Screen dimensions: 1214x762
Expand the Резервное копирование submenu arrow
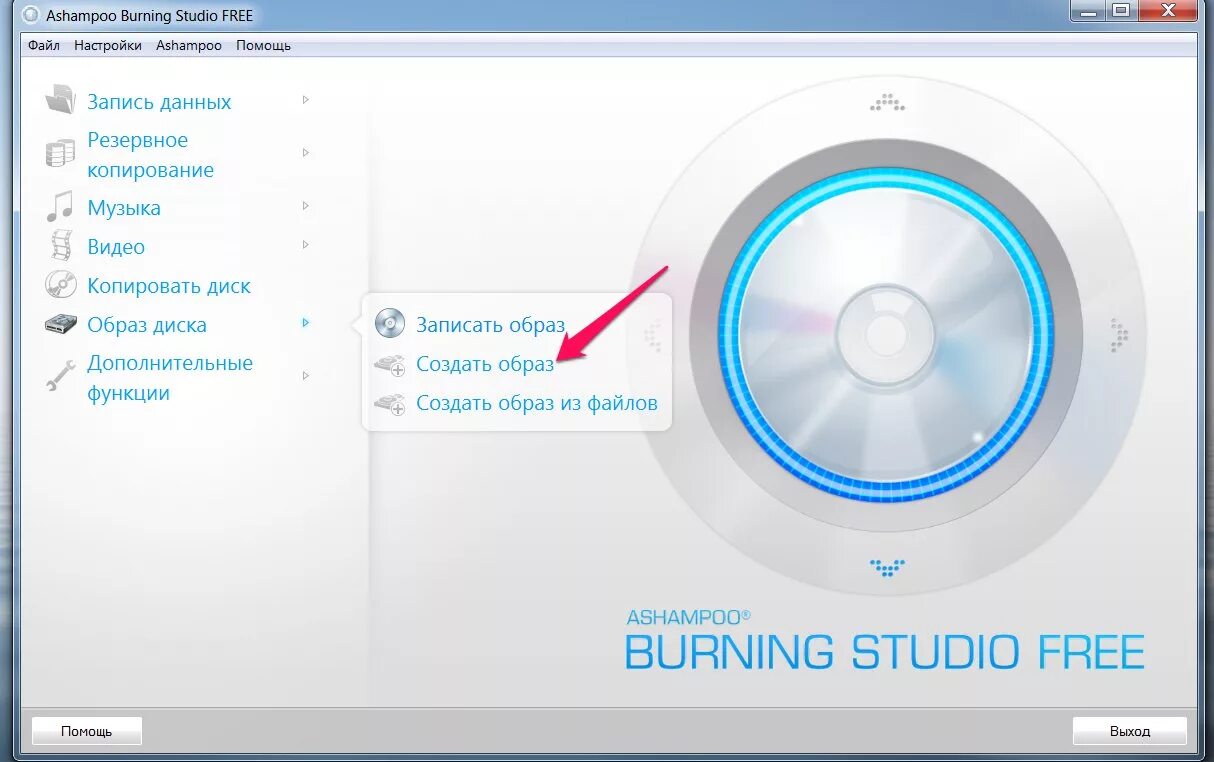coord(306,153)
